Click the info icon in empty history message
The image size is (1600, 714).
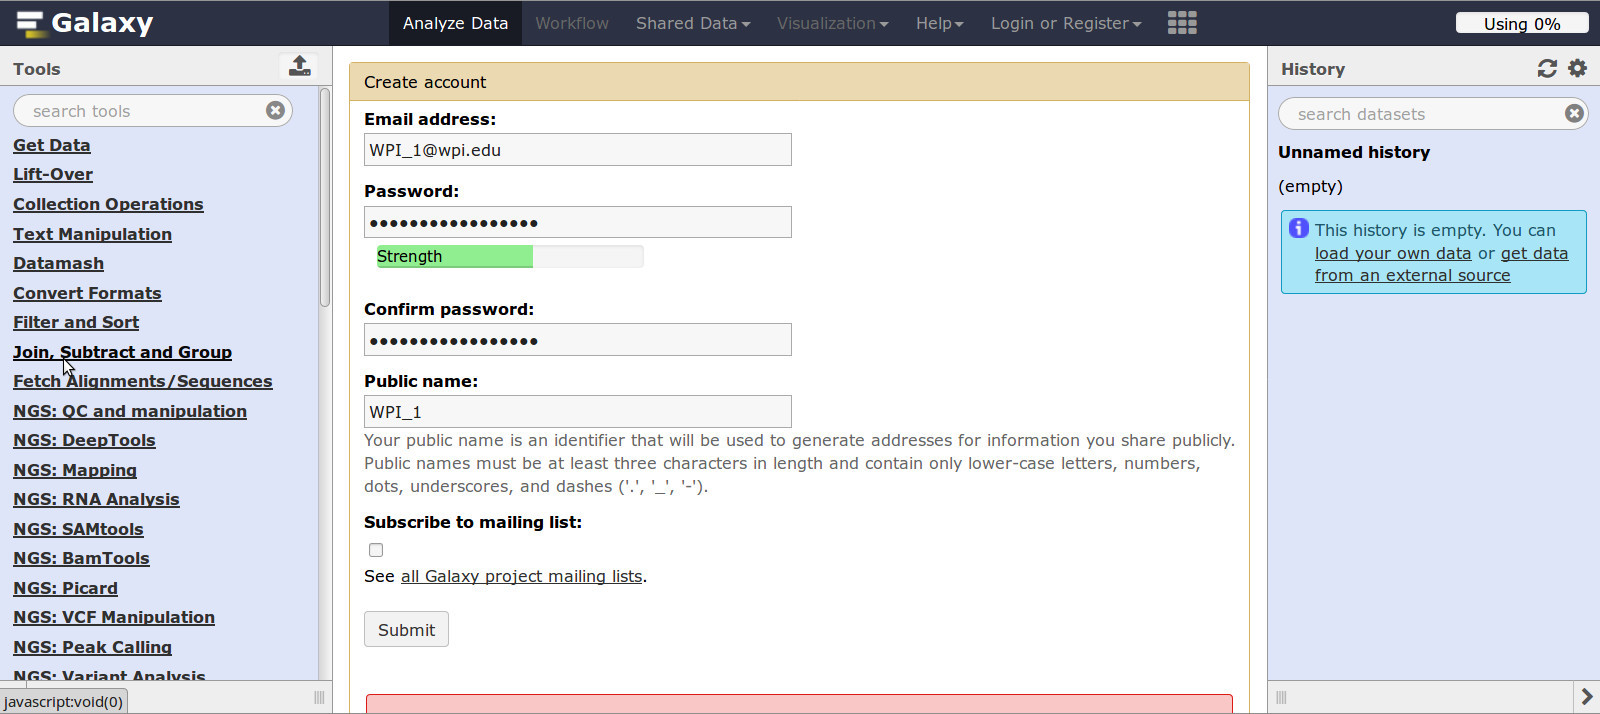[1299, 228]
